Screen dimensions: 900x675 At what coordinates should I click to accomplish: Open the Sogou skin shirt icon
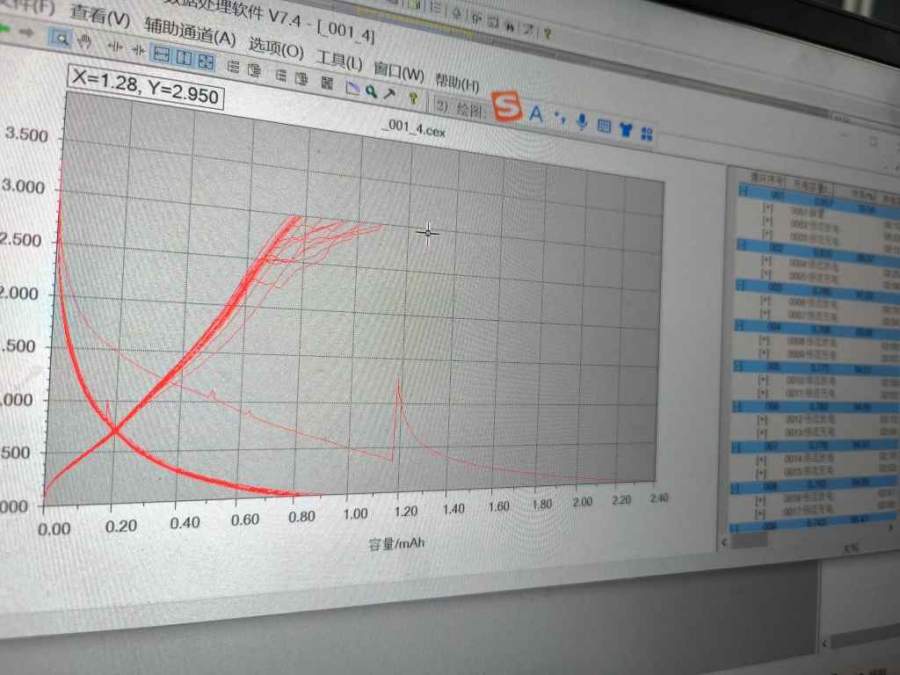click(x=626, y=129)
